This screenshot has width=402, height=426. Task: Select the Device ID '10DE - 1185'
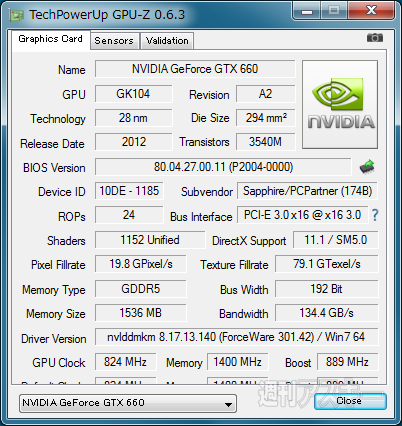[x=129, y=191]
